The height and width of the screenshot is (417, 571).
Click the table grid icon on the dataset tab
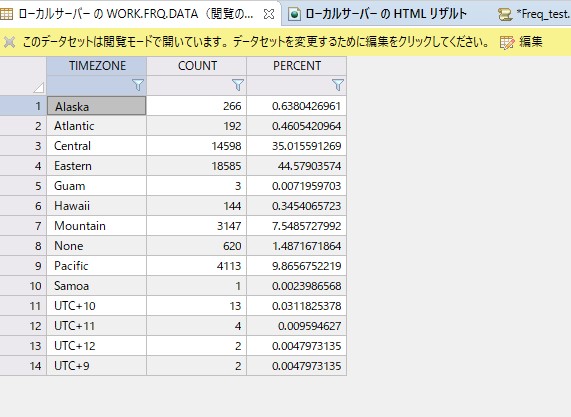pyautogui.click(x=7, y=14)
